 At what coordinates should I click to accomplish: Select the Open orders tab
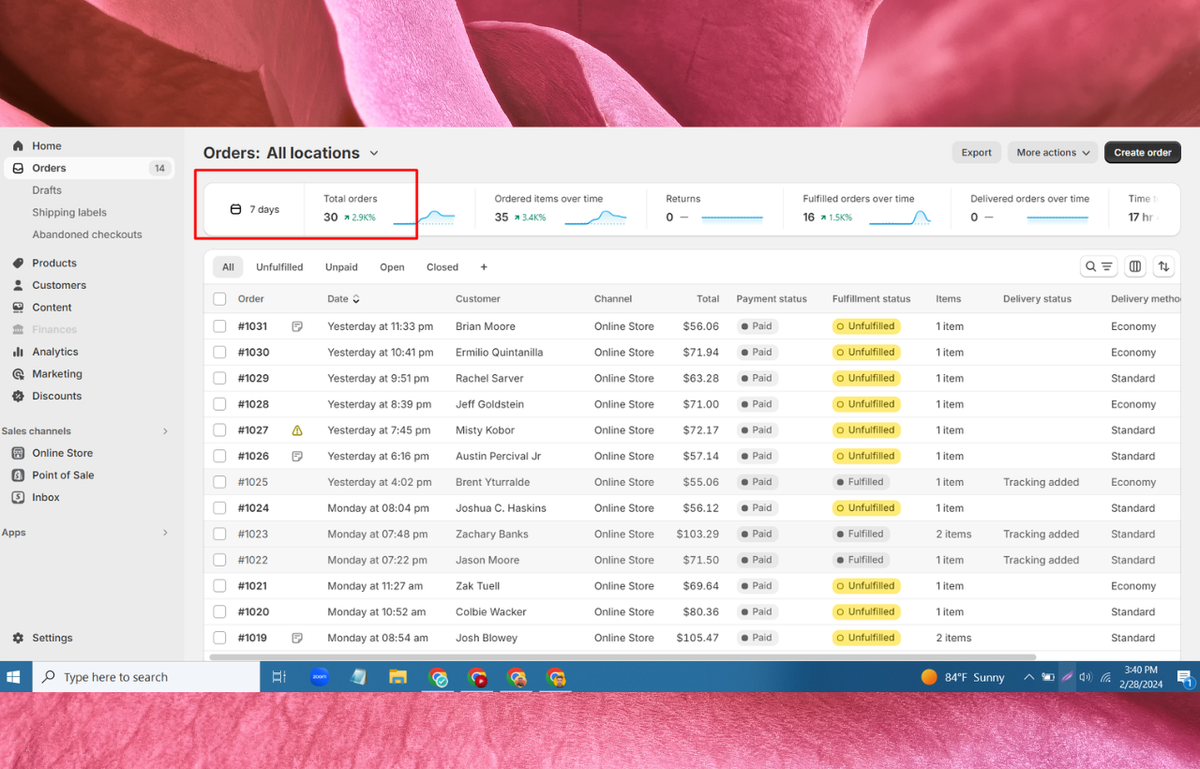click(x=392, y=267)
